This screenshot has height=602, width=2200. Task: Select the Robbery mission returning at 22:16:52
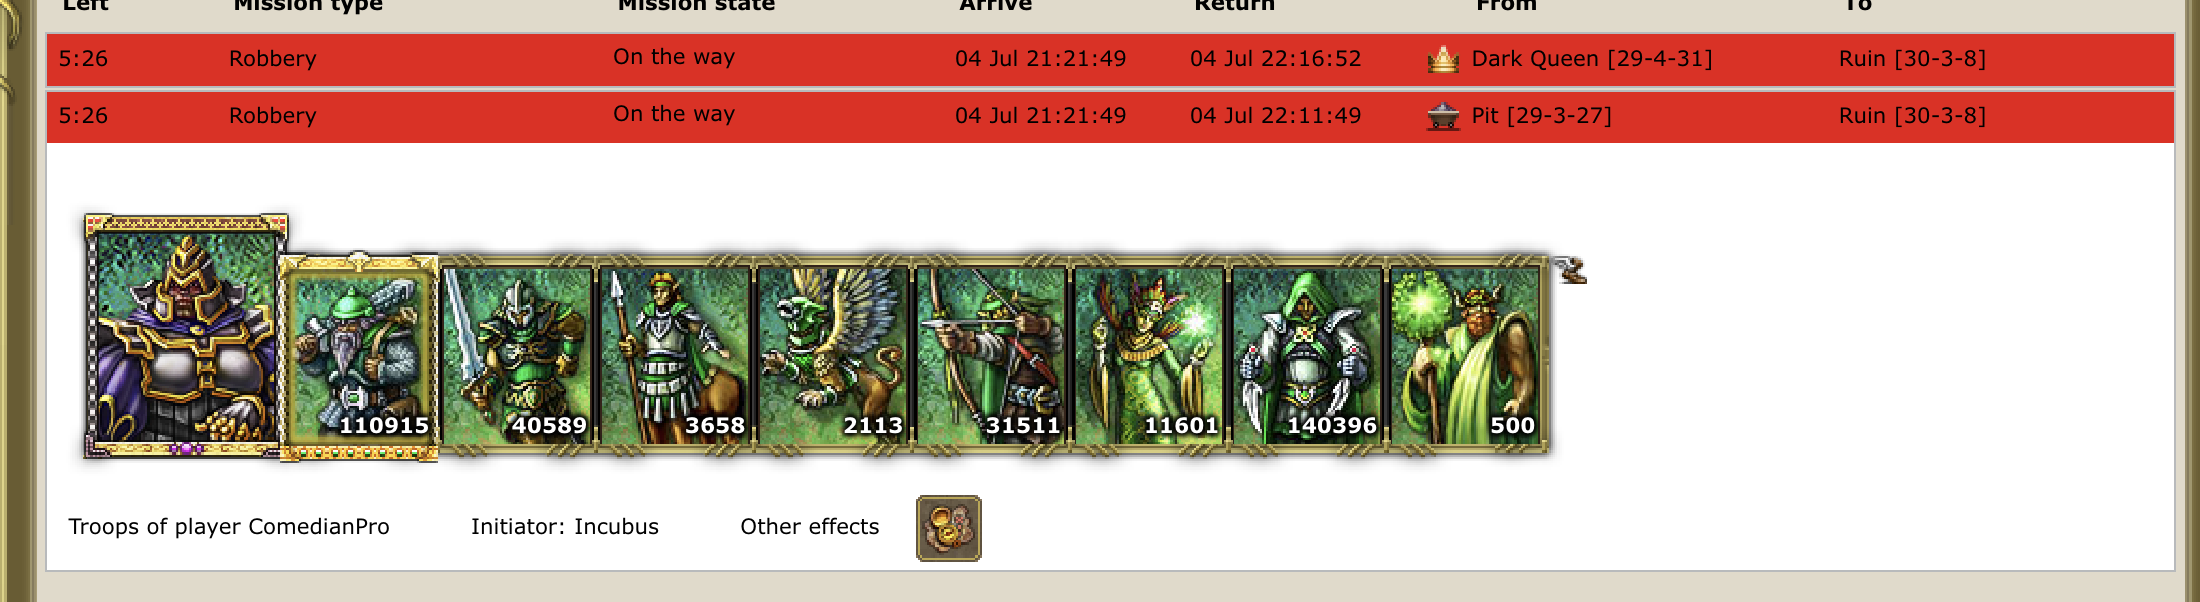click(x=1110, y=60)
